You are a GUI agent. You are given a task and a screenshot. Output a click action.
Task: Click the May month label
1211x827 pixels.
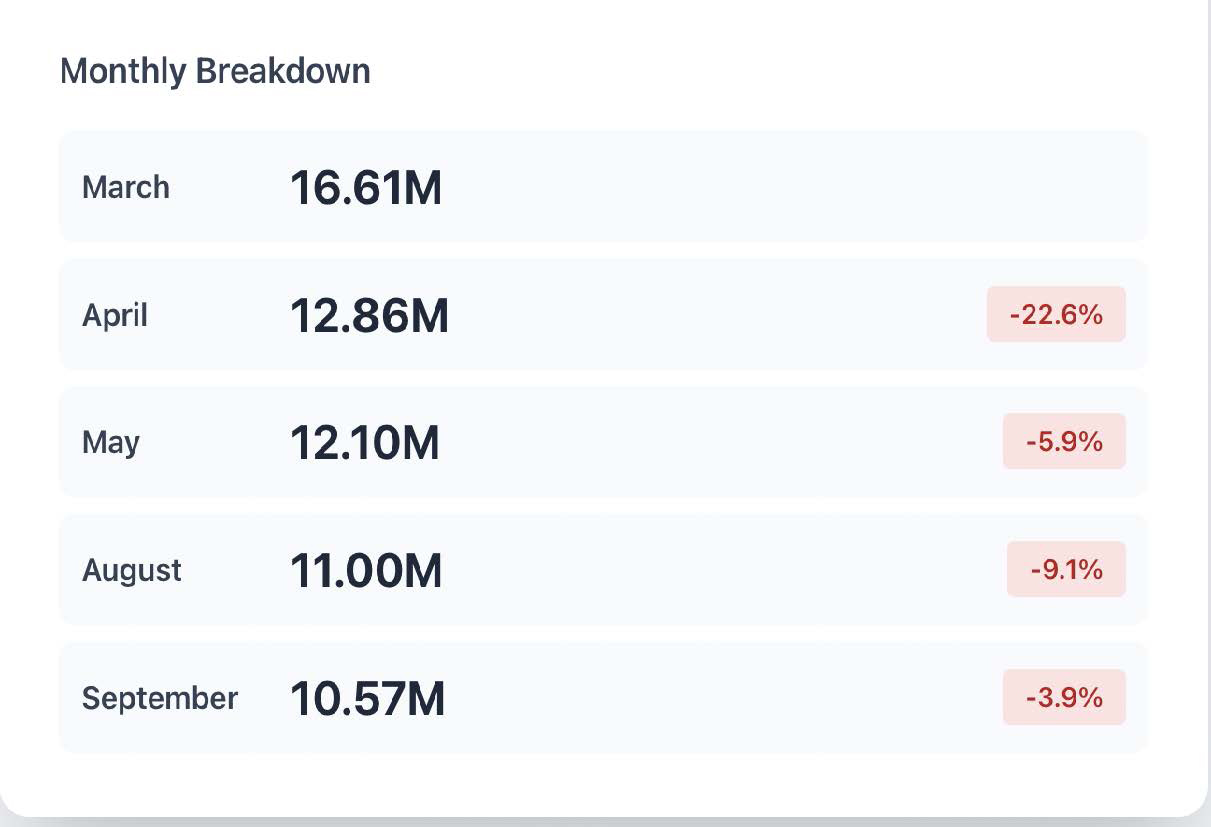(111, 442)
